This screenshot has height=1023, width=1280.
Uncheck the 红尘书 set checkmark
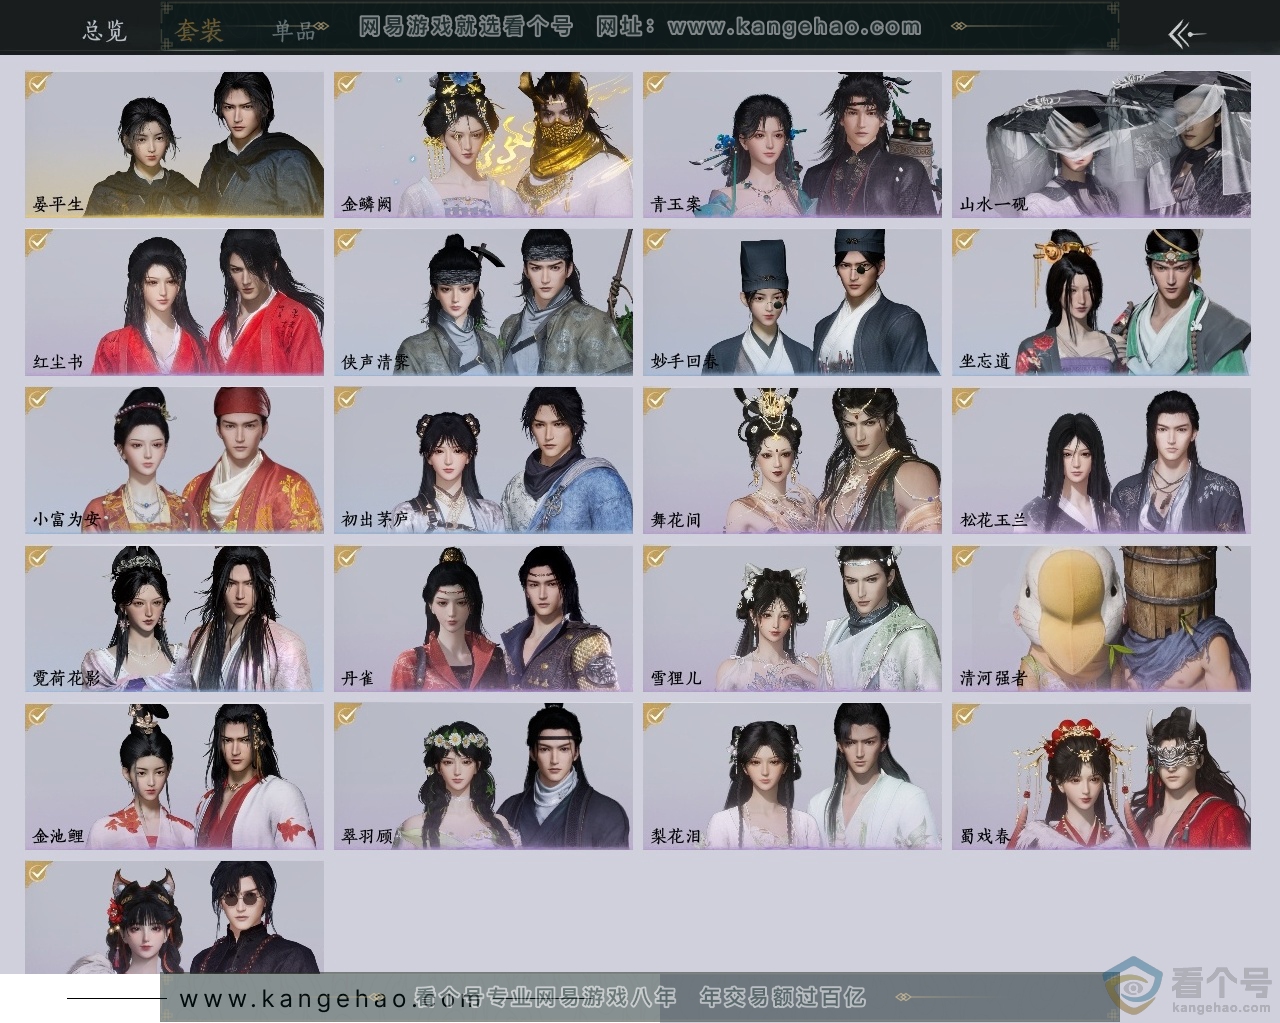click(x=39, y=241)
